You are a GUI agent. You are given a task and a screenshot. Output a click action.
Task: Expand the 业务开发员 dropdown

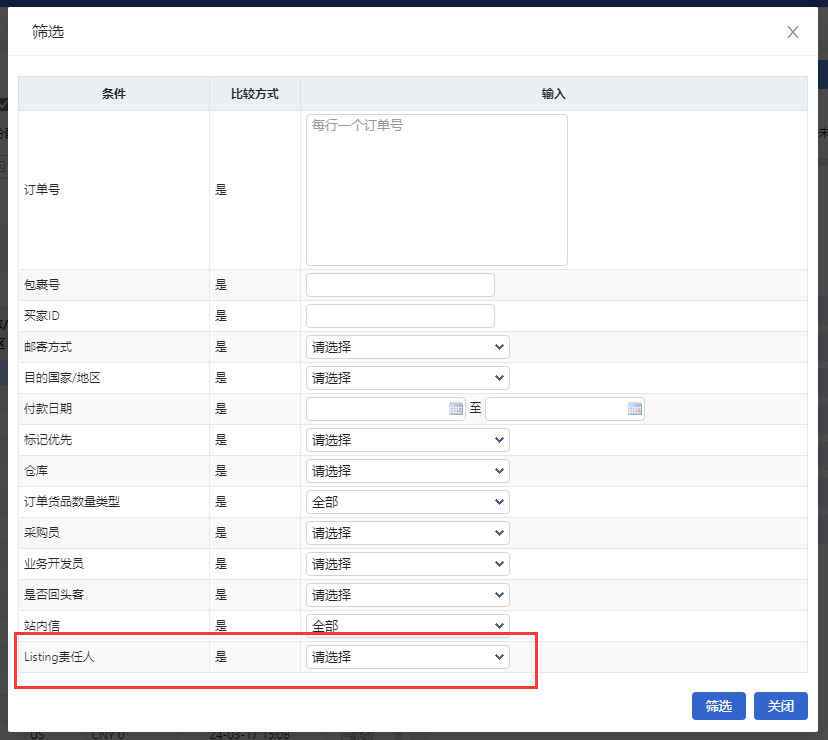[407, 564]
